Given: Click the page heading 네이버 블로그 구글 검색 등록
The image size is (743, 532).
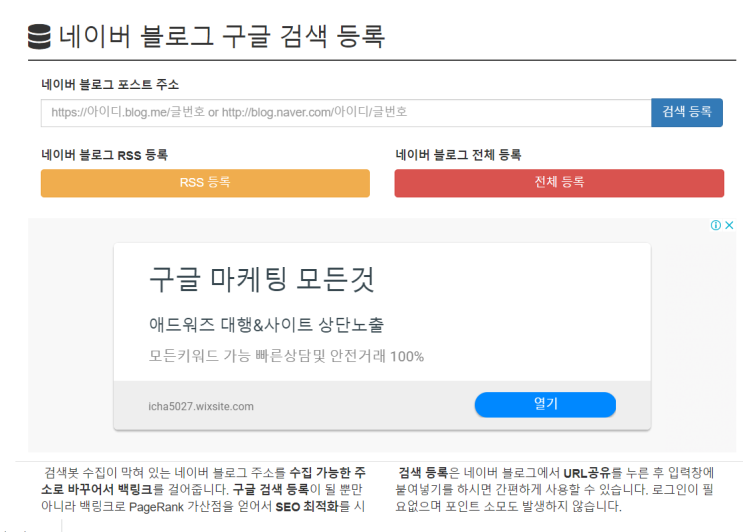Looking at the screenshot, I should [x=222, y=36].
